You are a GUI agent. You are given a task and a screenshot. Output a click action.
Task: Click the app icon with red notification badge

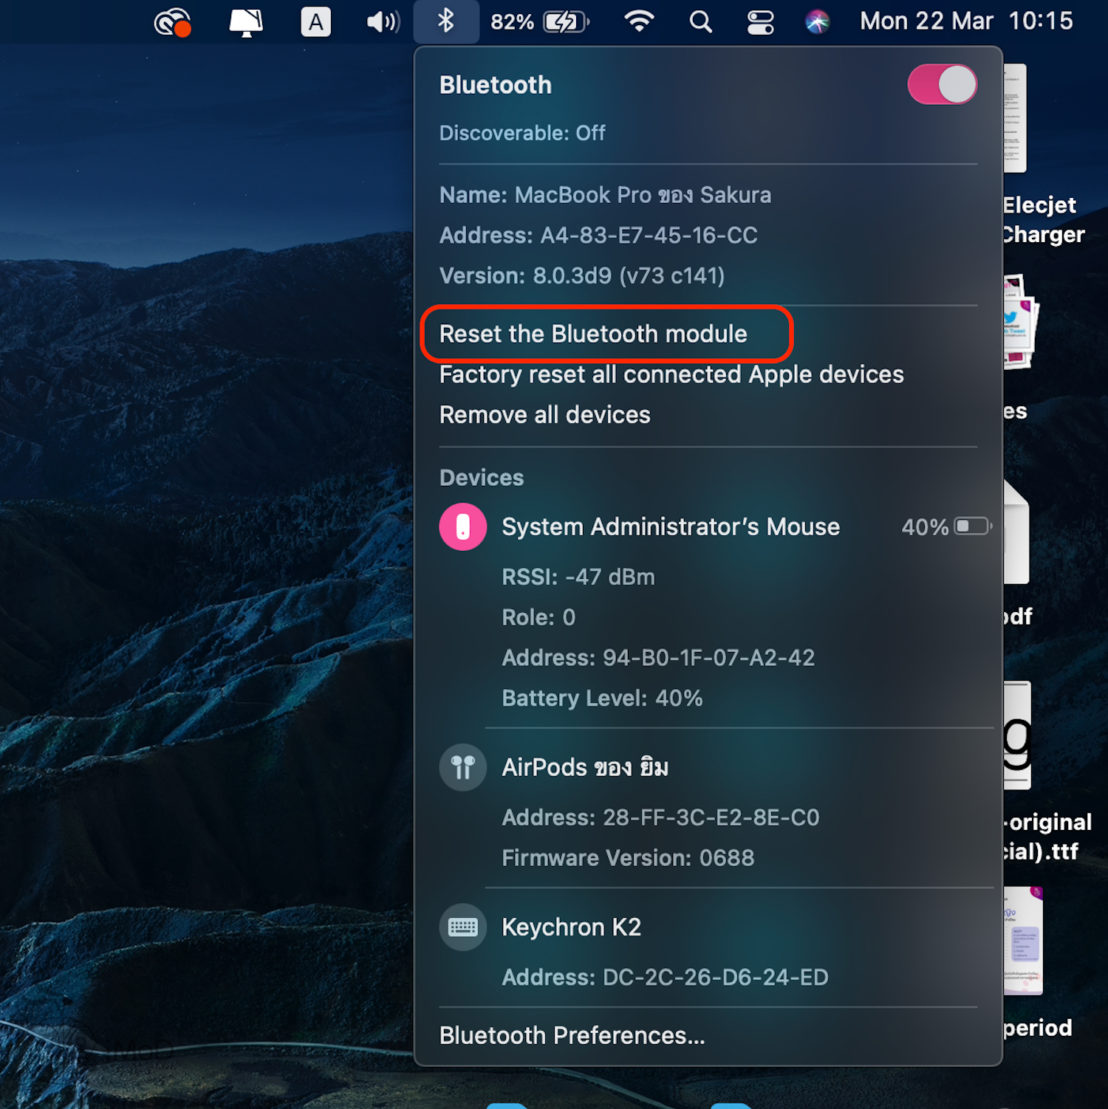[172, 21]
